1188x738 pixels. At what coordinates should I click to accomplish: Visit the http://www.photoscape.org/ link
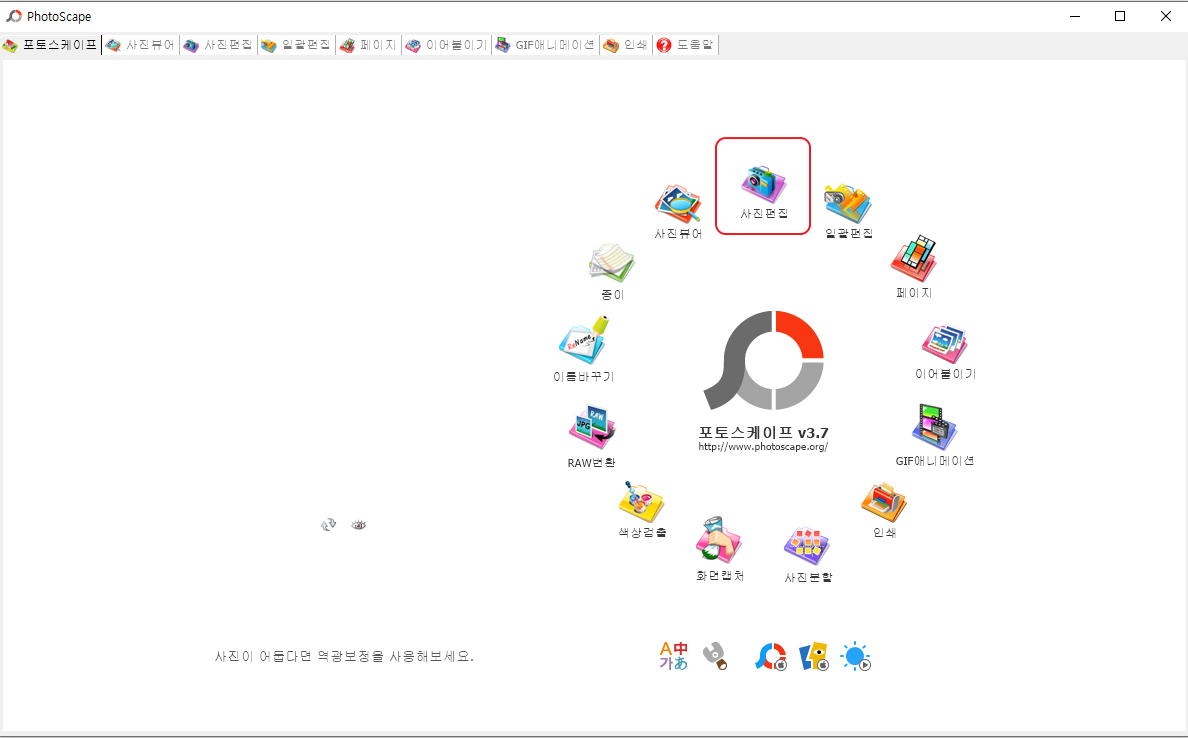(763, 447)
